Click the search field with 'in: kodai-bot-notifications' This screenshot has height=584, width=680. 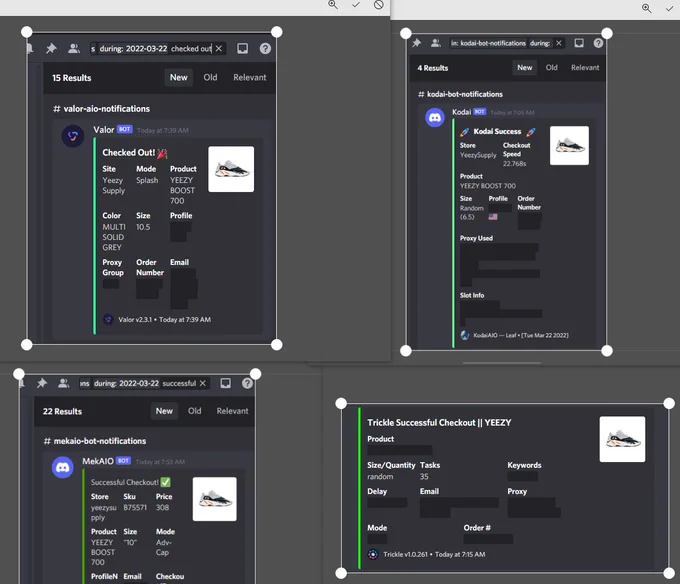tap(507, 43)
